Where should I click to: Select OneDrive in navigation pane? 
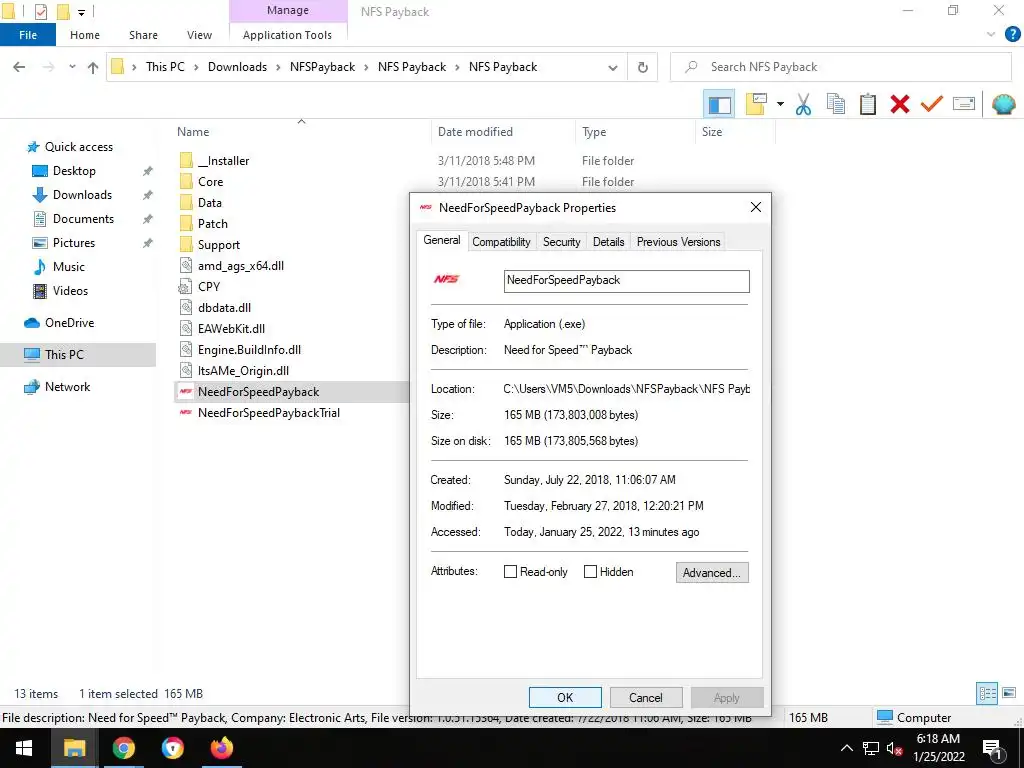(x=69, y=323)
